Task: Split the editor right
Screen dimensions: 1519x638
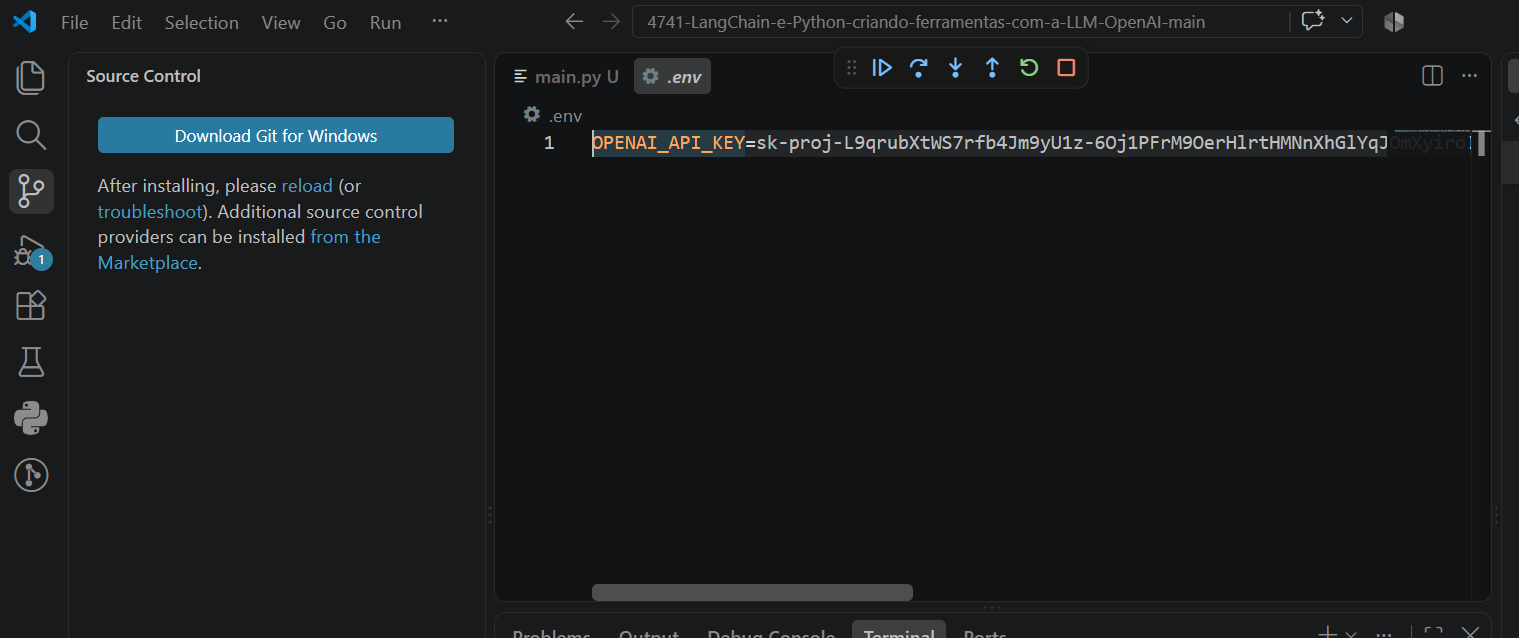Action: [x=1432, y=76]
